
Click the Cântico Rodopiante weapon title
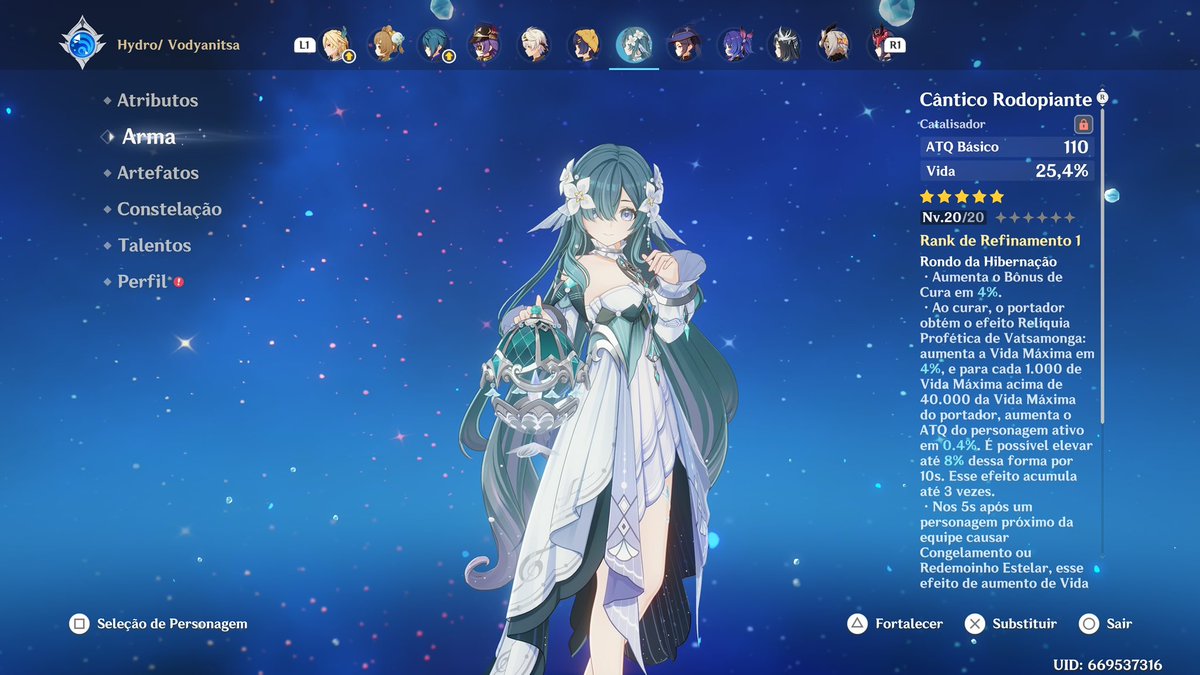click(1006, 100)
